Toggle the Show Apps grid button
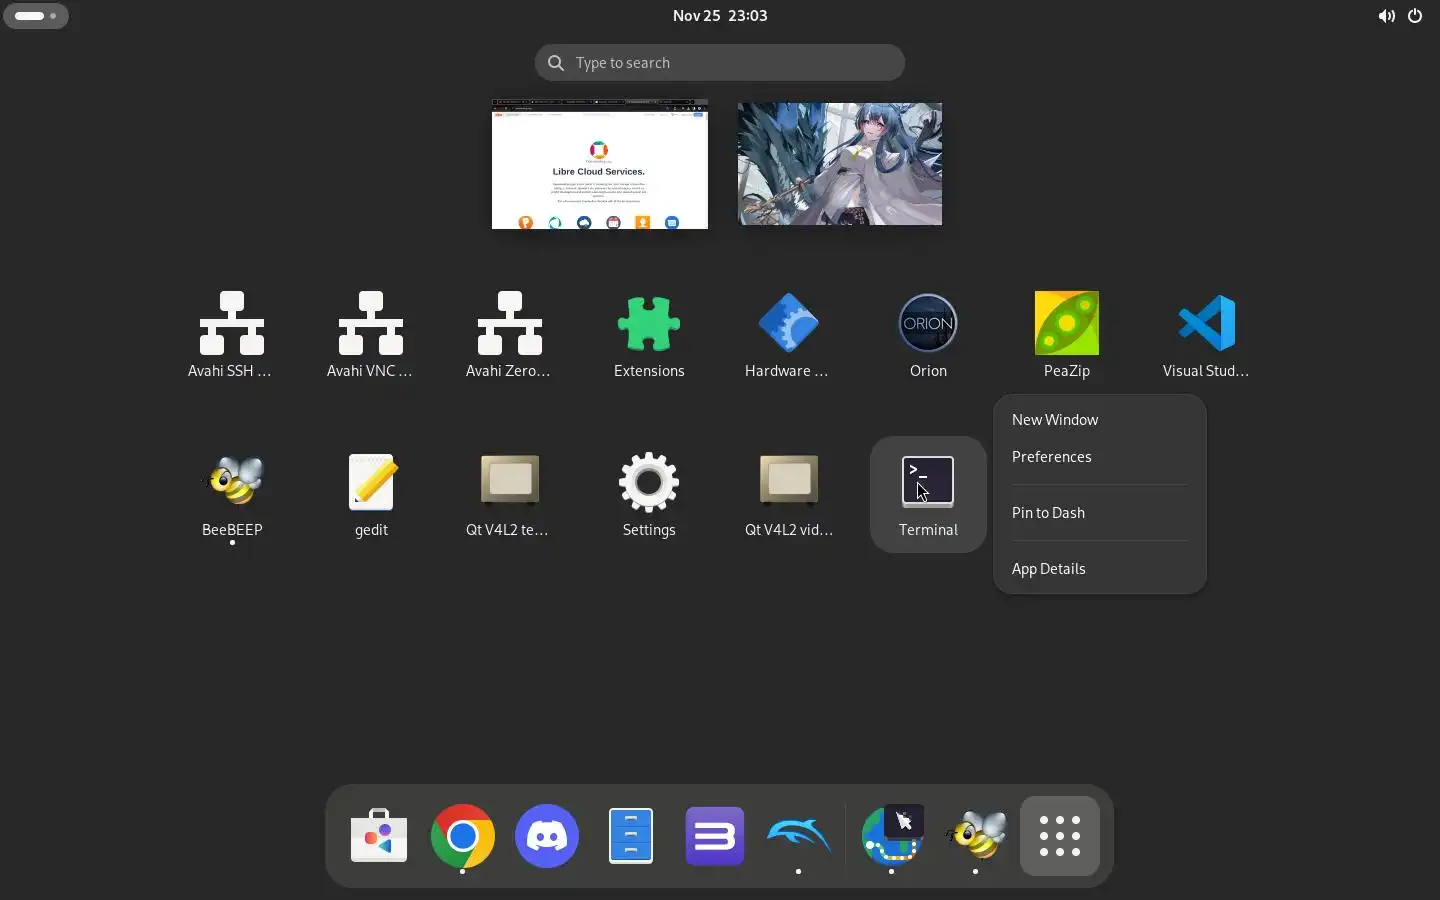This screenshot has height=900, width=1440. coord(1061,837)
